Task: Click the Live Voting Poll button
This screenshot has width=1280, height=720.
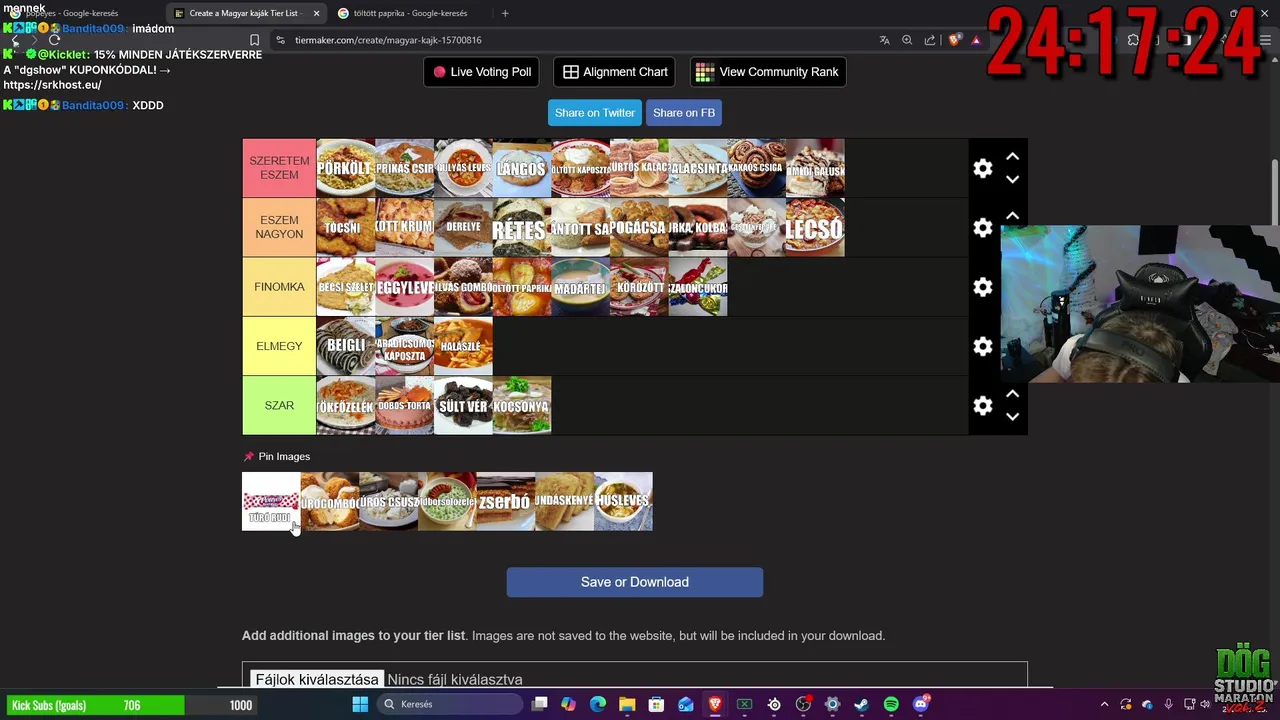Action: click(x=482, y=72)
